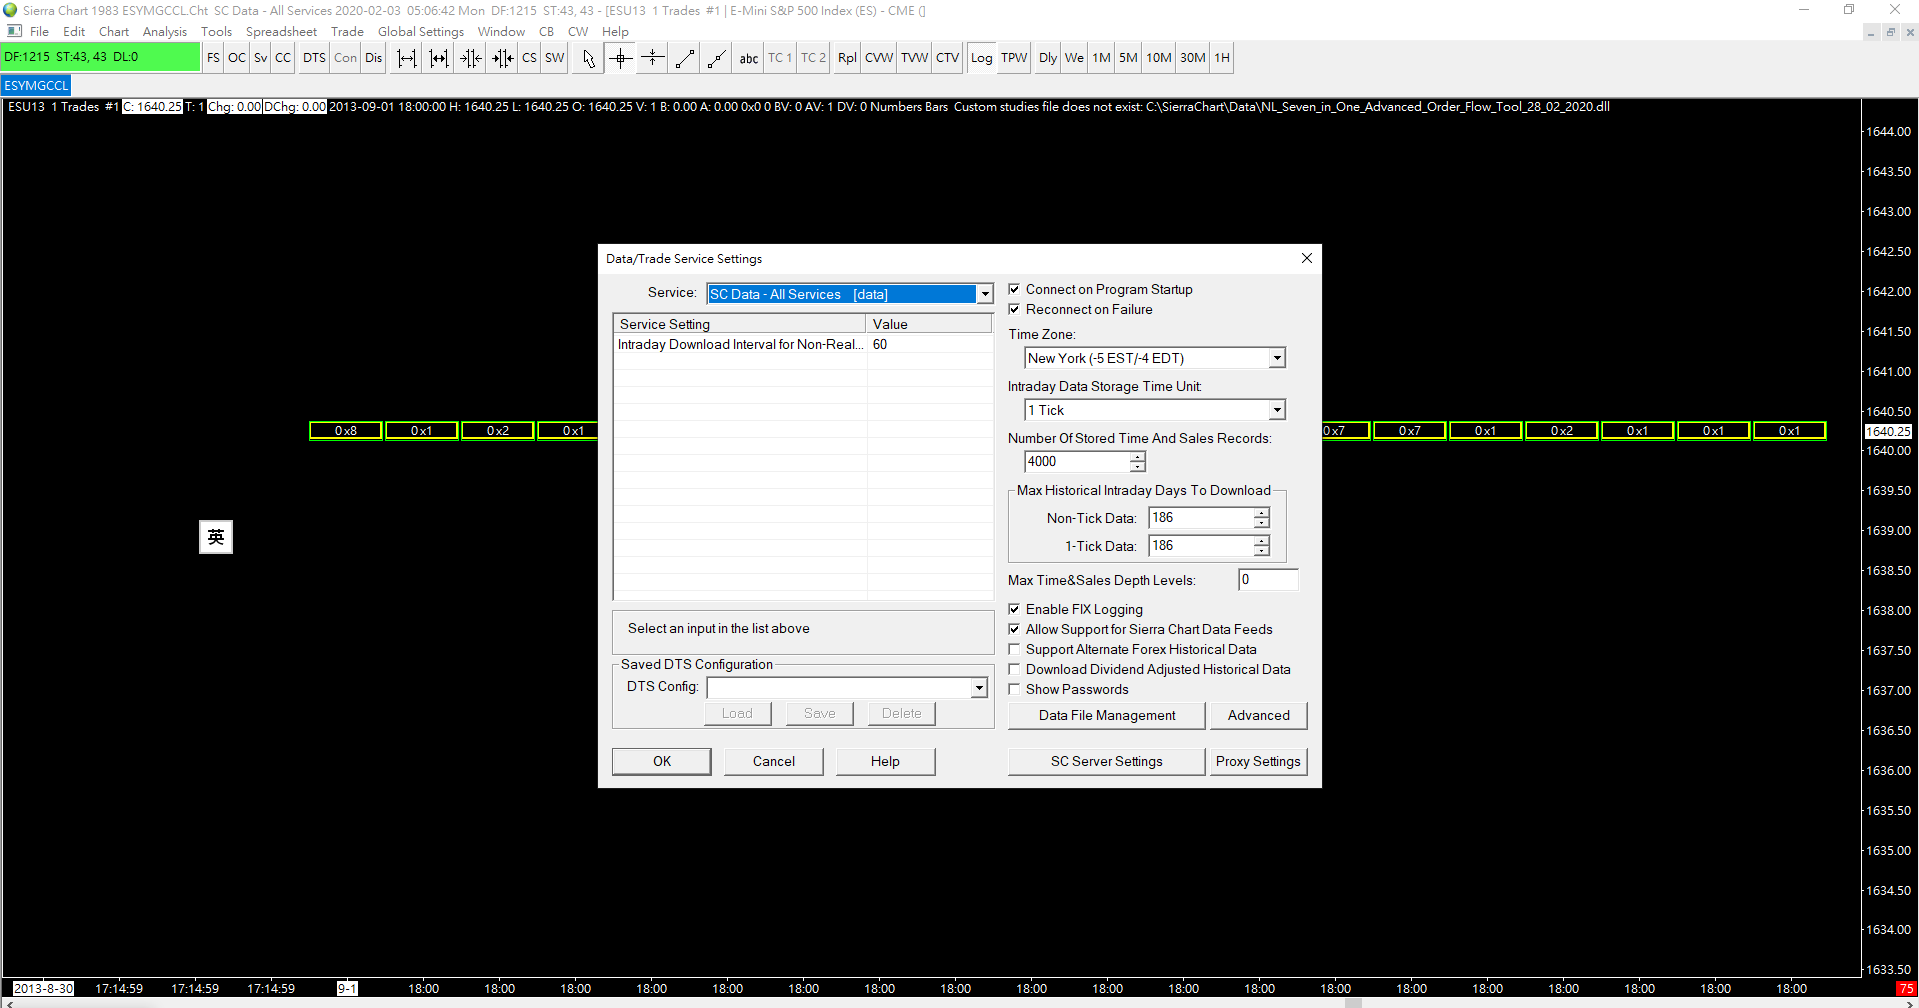Viewport: 1919px width, 1008px height.
Task: Click the compress bar spacing icon
Action: click(439, 58)
